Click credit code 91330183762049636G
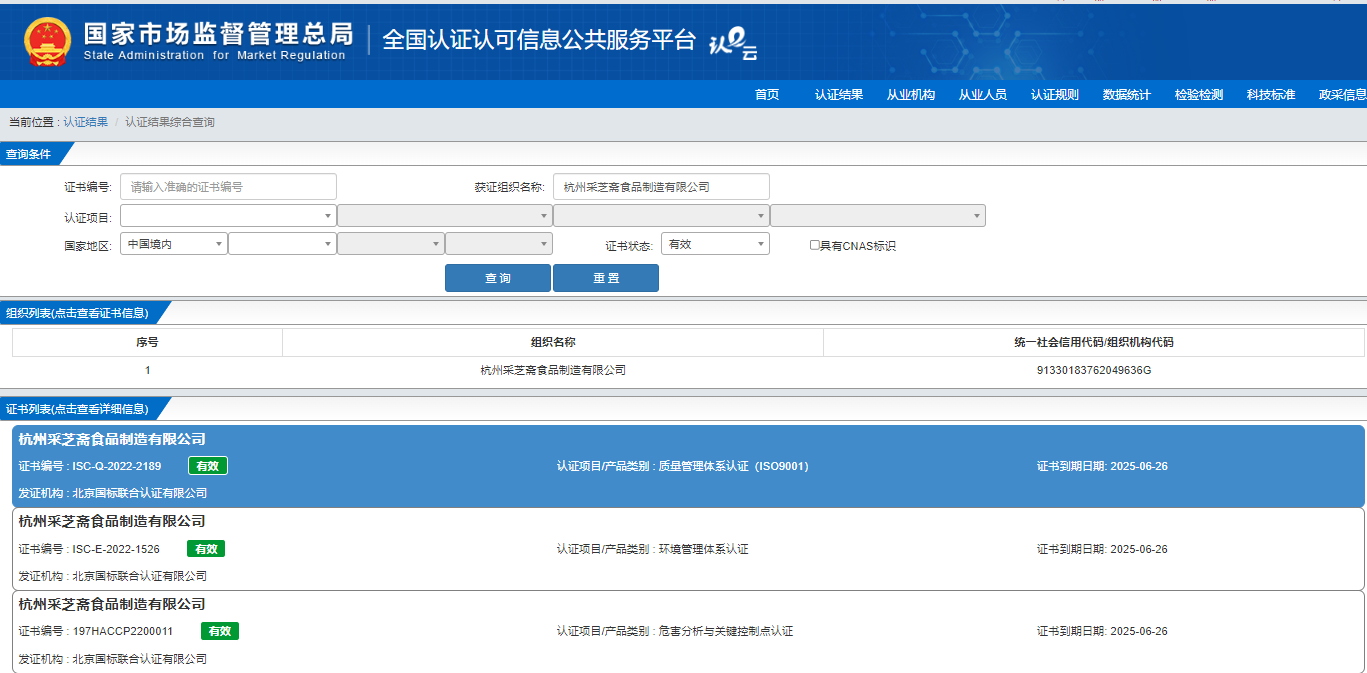This screenshot has width=1367, height=673. coord(1094,370)
